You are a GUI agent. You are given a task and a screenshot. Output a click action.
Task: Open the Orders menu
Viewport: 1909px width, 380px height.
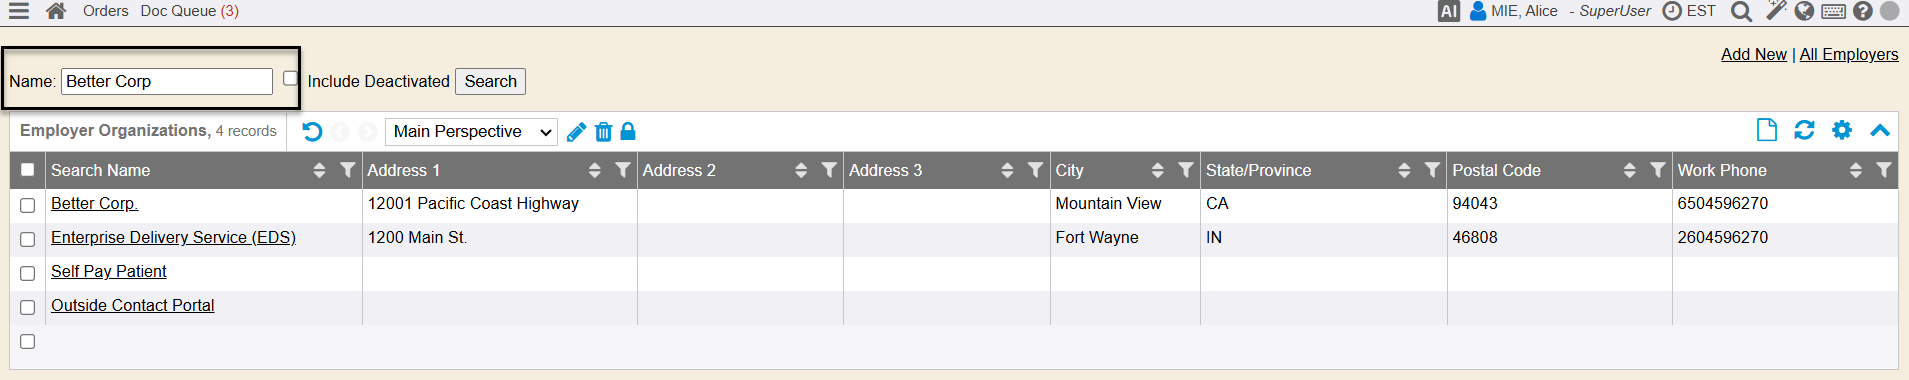(x=106, y=11)
